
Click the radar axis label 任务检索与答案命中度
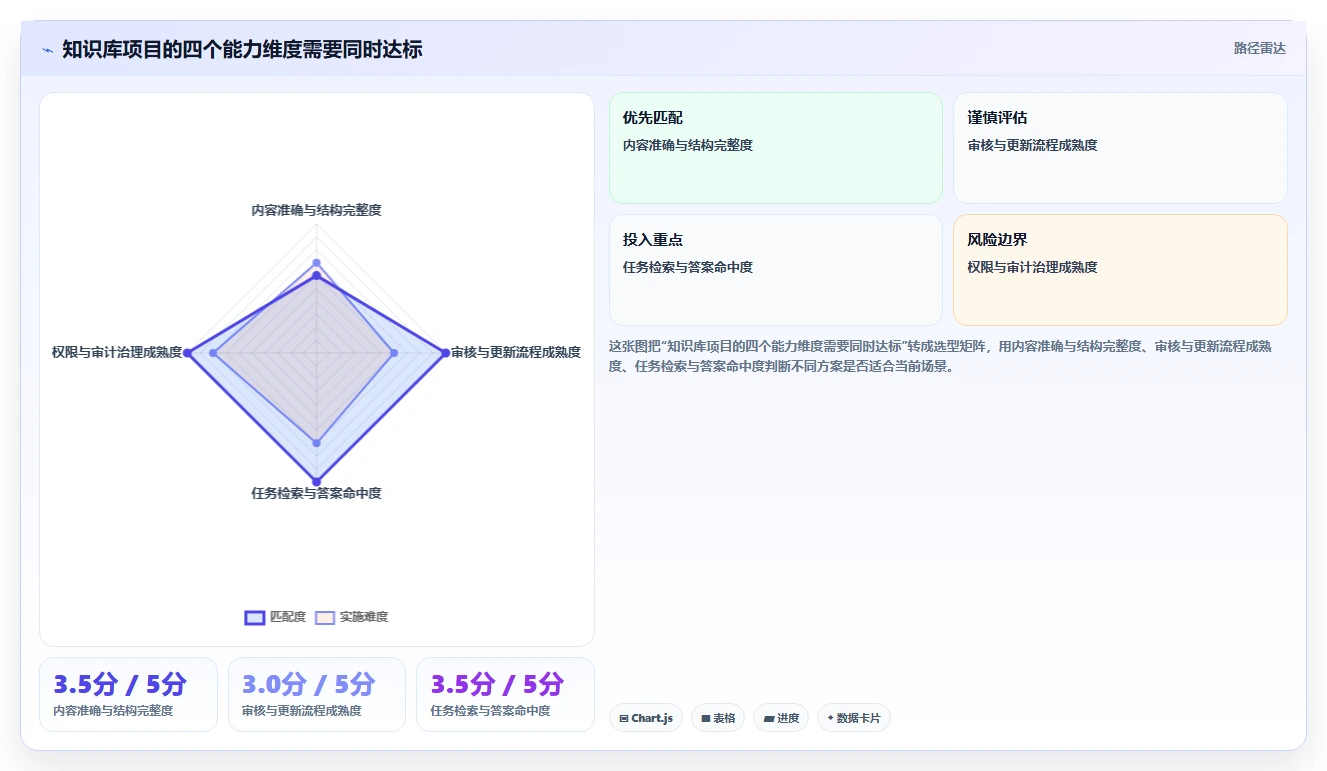tap(316, 493)
